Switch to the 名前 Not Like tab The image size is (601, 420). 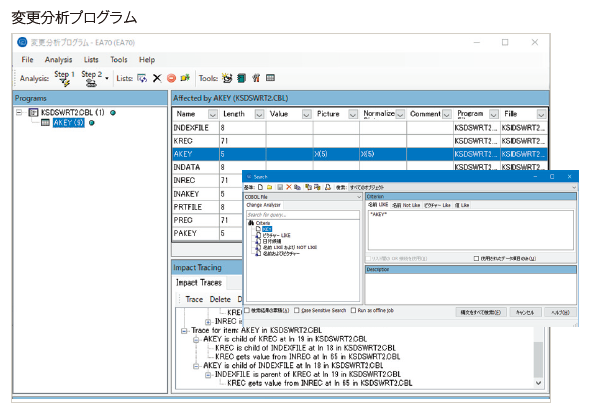click(406, 205)
